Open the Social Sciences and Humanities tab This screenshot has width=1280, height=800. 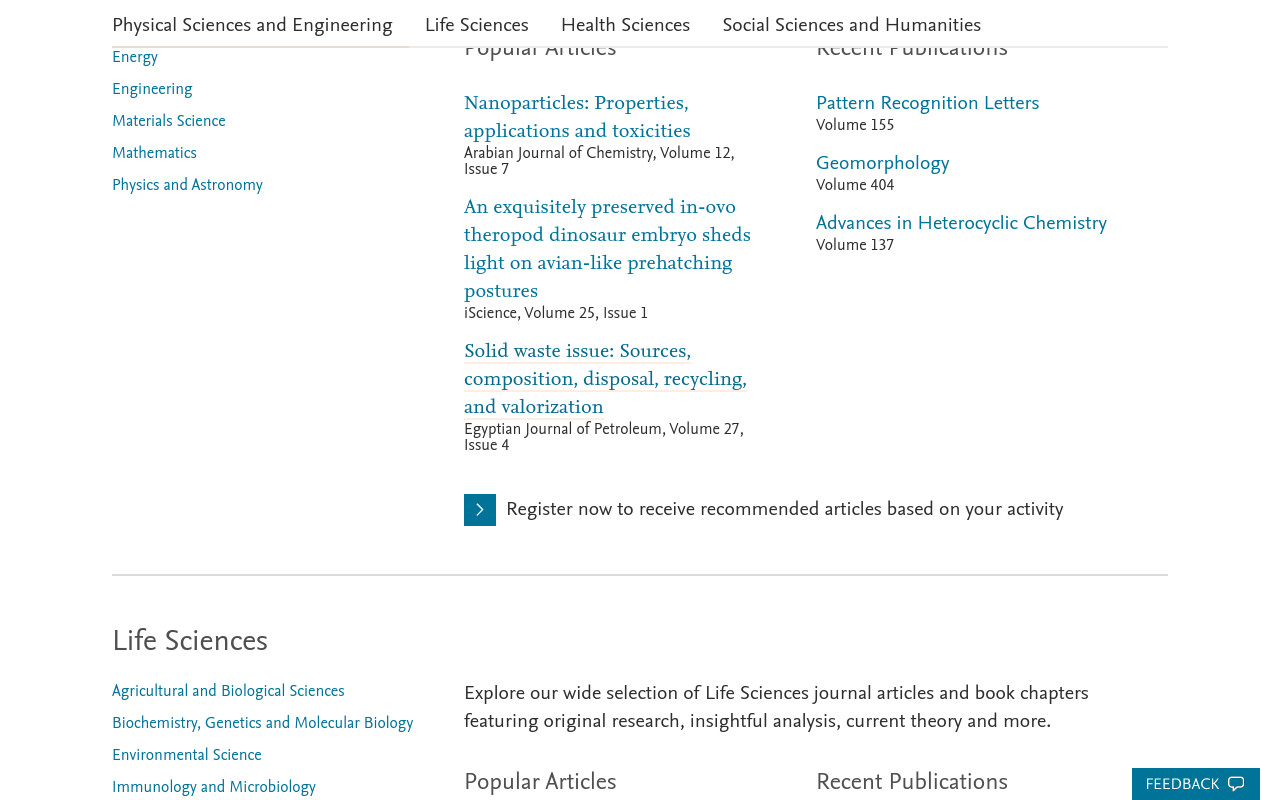851,25
